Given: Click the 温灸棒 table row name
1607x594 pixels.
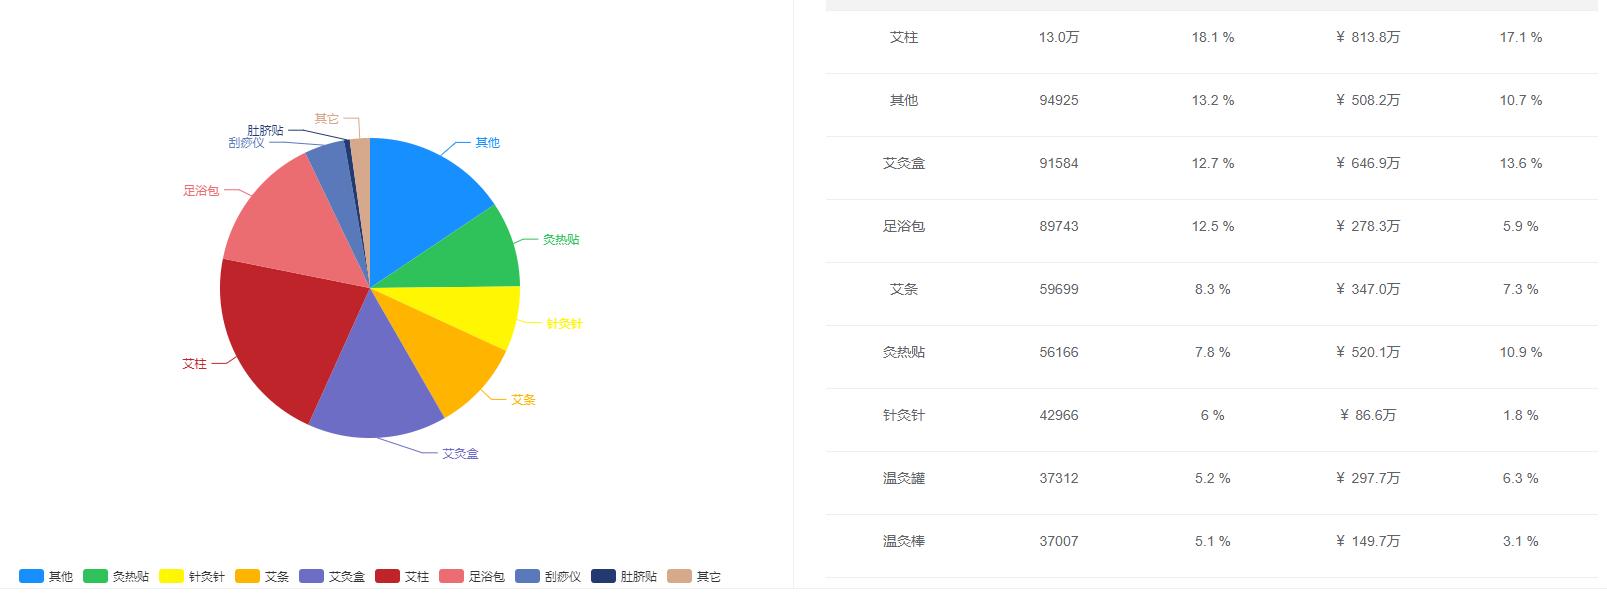Looking at the screenshot, I should click(904, 541).
